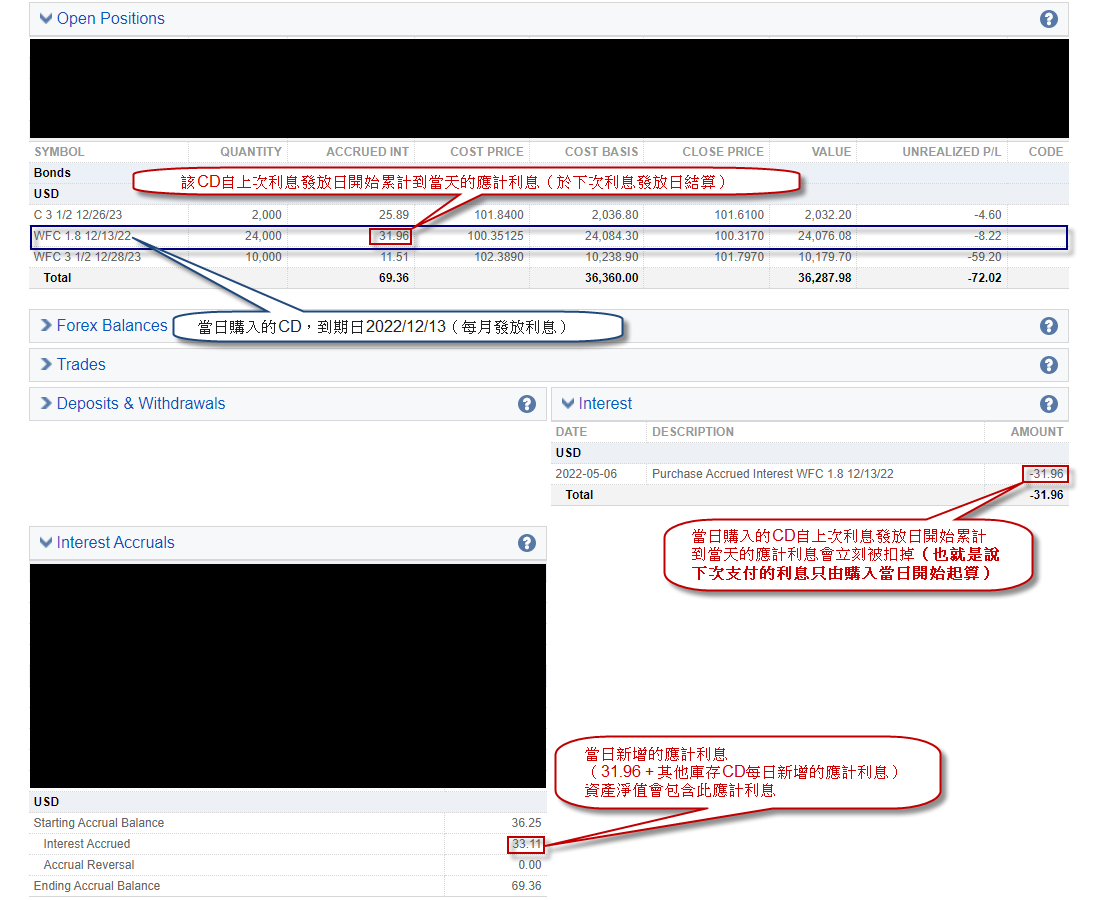The image size is (1093, 900).
Task: Expand the Trades section
Action: coord(46,365)
